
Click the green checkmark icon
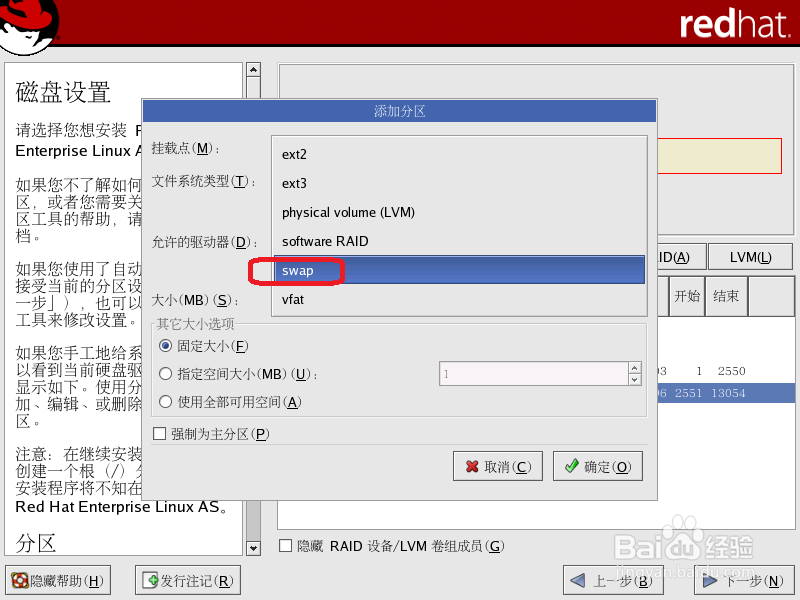tap(571, 465)
